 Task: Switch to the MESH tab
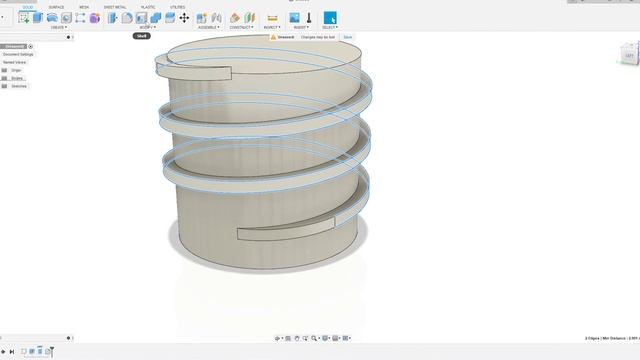84,7
